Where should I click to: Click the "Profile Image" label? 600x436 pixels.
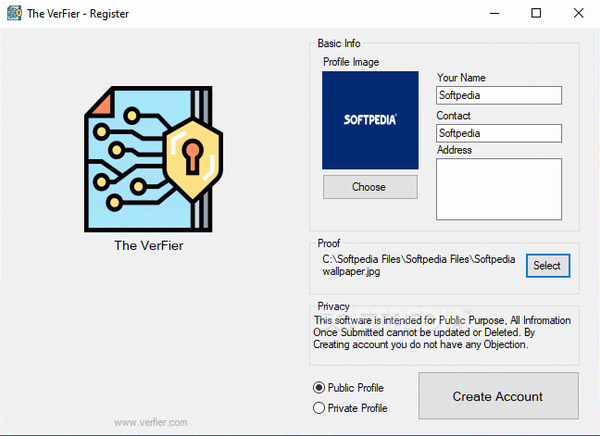pos(351,62)
